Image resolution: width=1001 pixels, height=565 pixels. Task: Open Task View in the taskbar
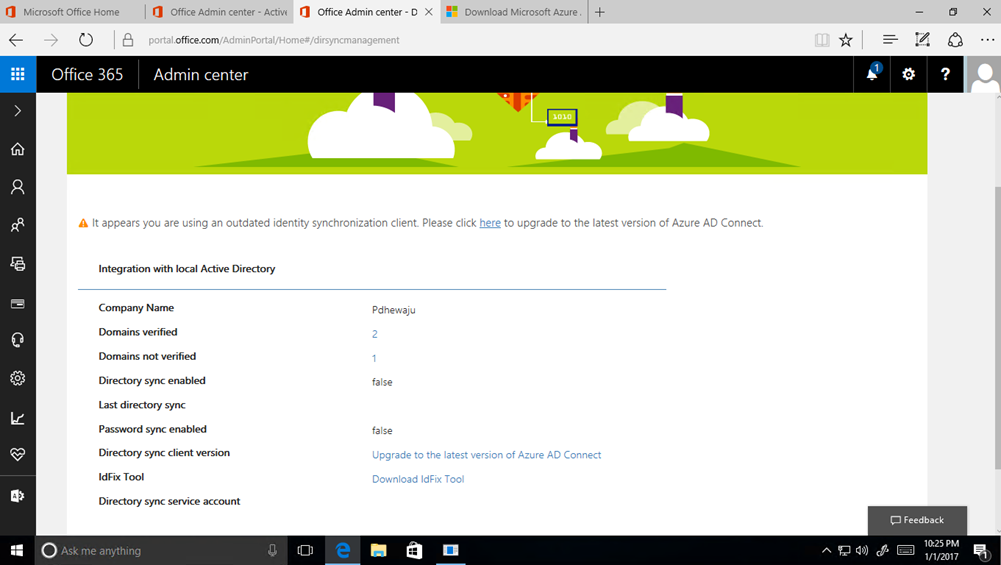(x=305, y=550)
